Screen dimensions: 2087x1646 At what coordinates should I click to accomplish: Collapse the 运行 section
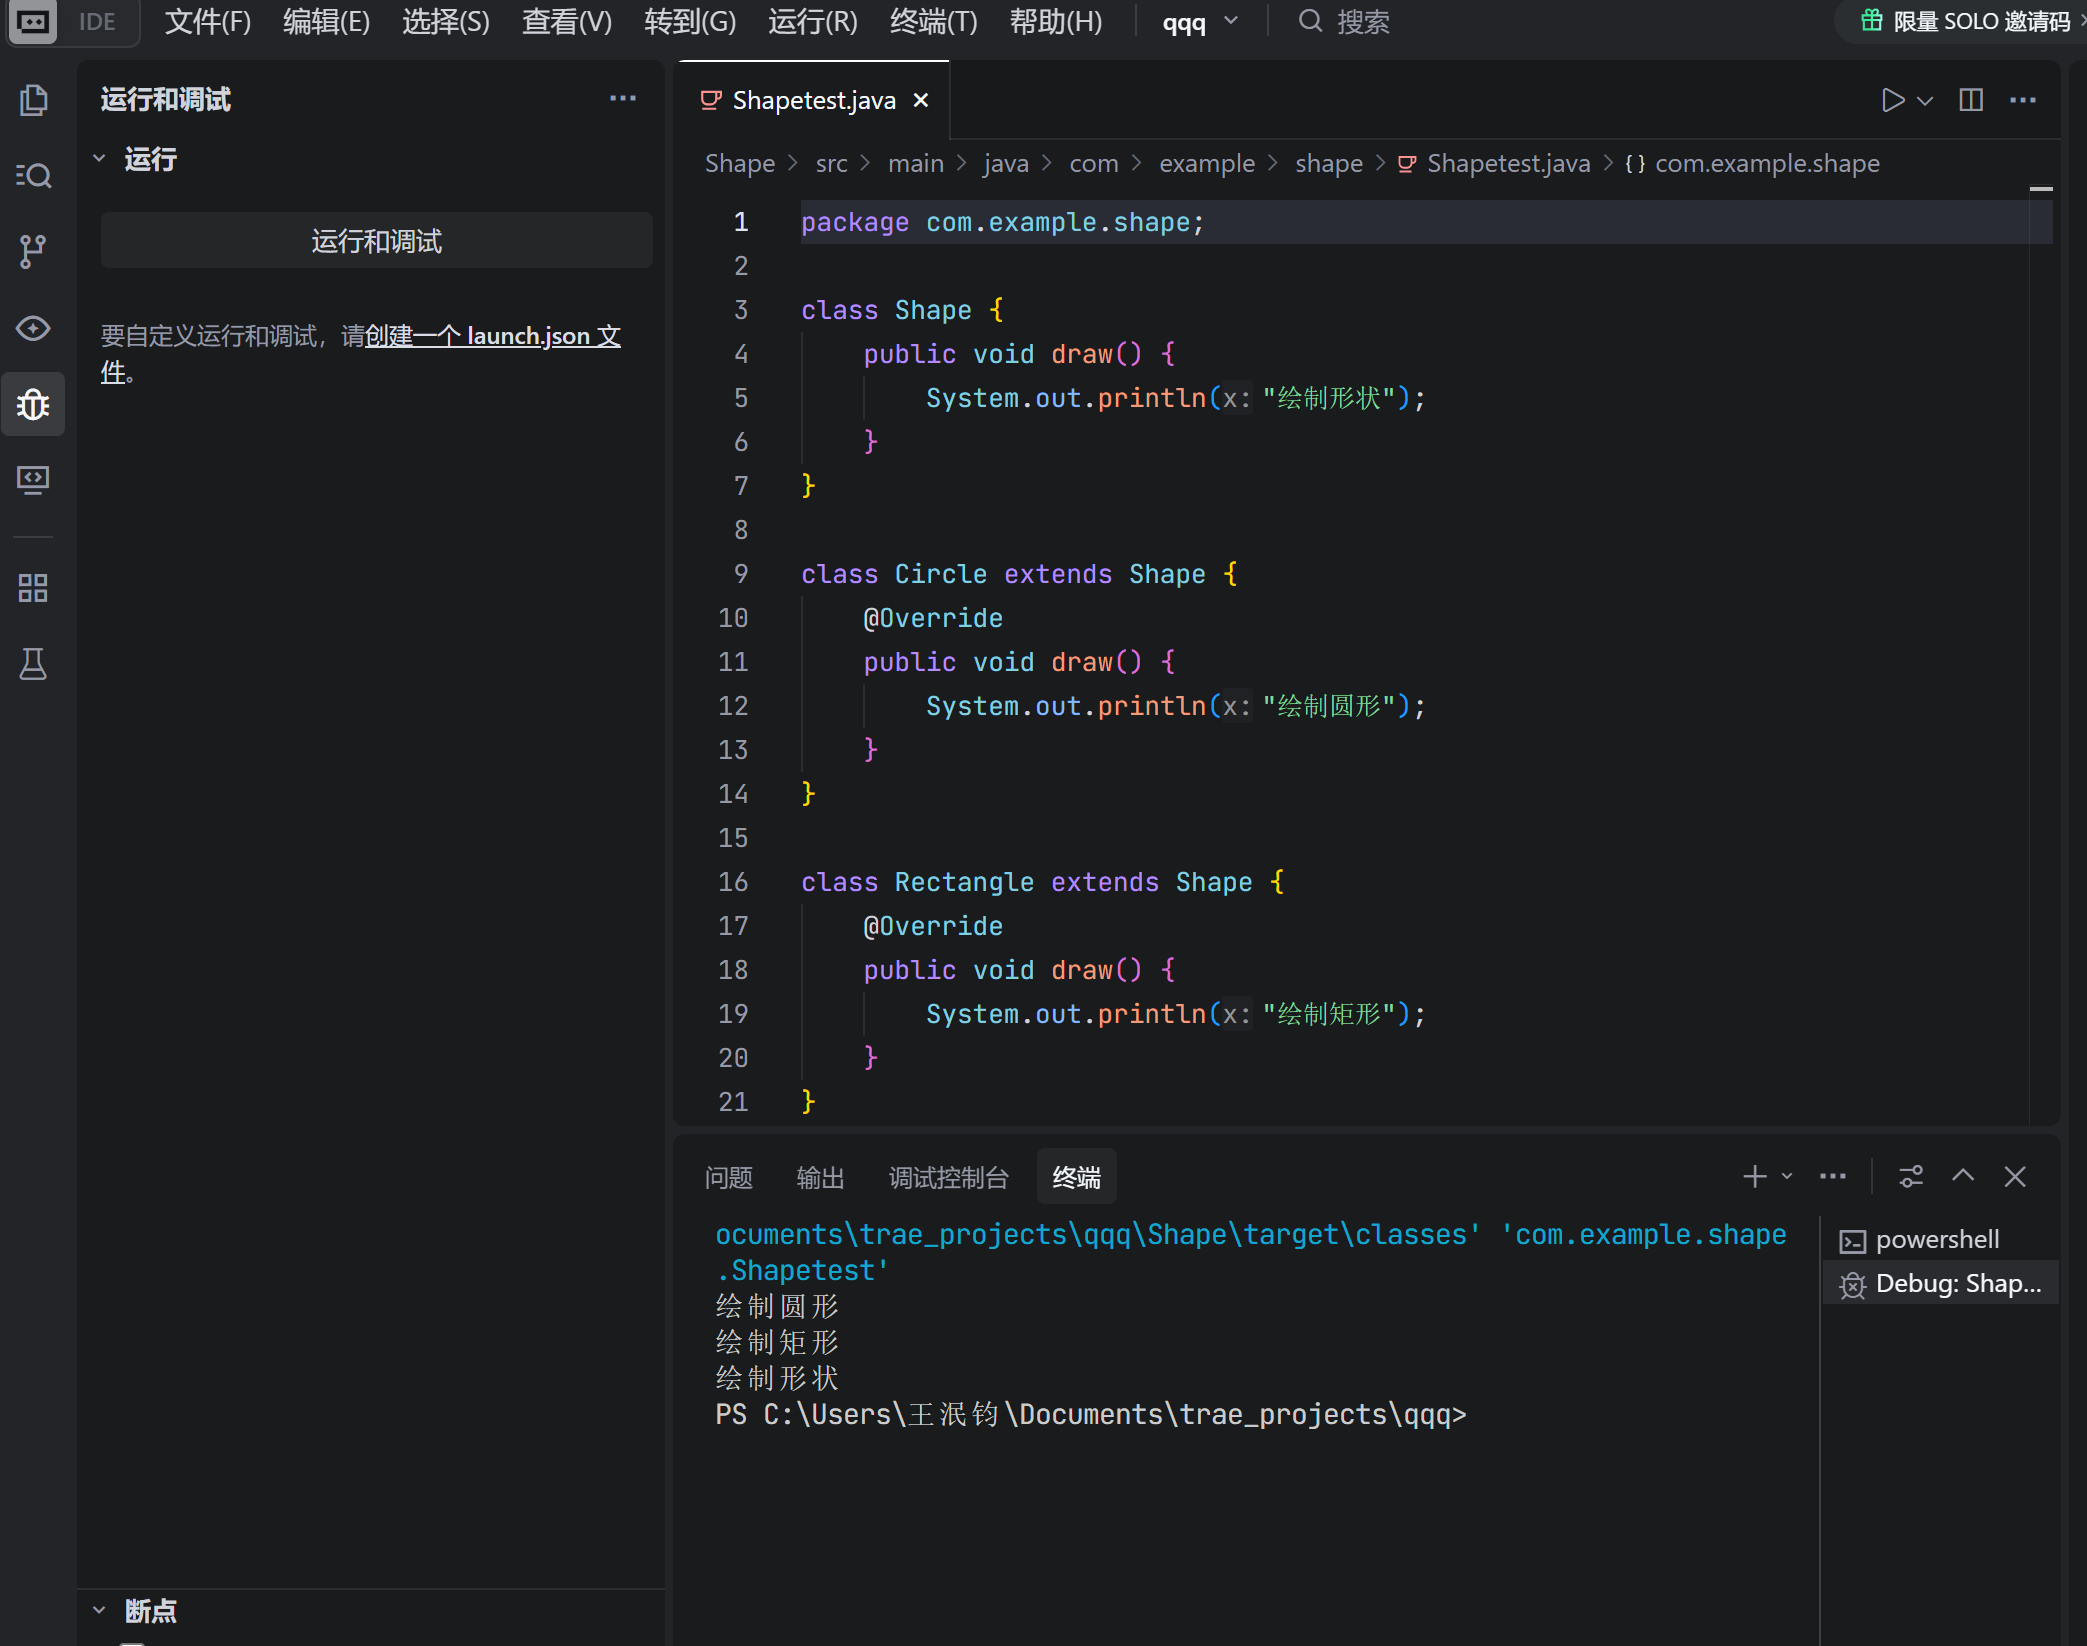(99, 159)
